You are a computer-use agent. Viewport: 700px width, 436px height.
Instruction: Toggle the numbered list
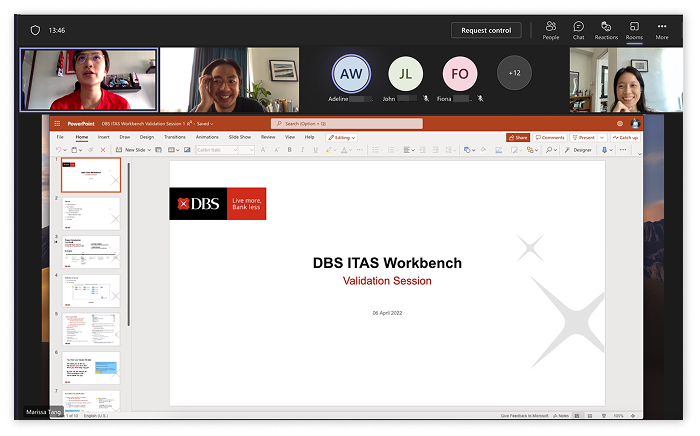click(391, 150)
